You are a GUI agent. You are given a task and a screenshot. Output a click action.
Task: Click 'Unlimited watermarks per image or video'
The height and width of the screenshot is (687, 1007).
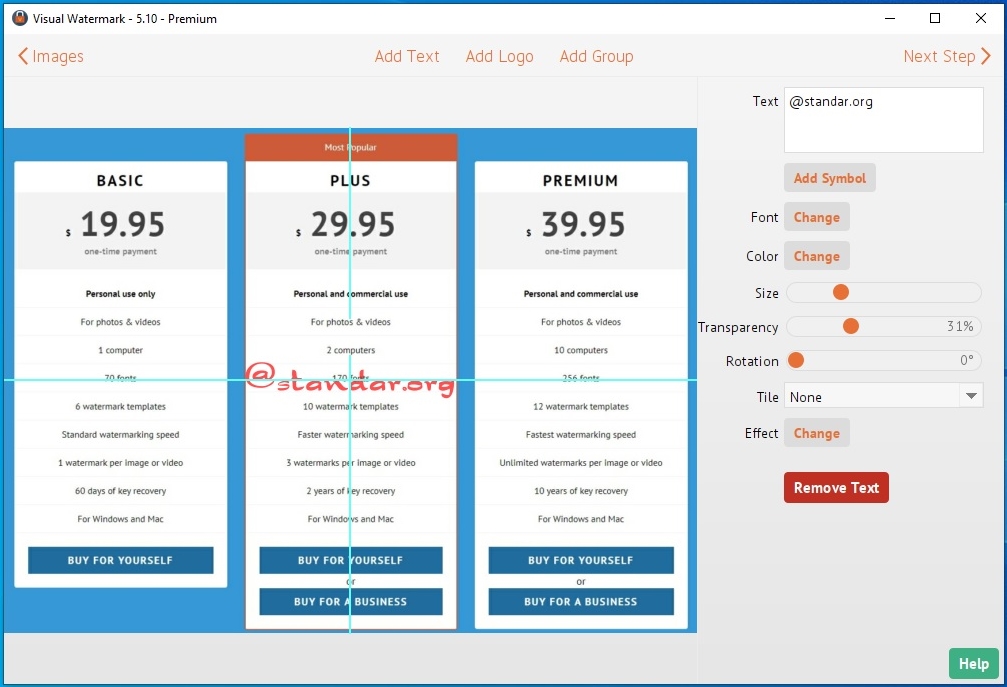[x=581, y=463]
